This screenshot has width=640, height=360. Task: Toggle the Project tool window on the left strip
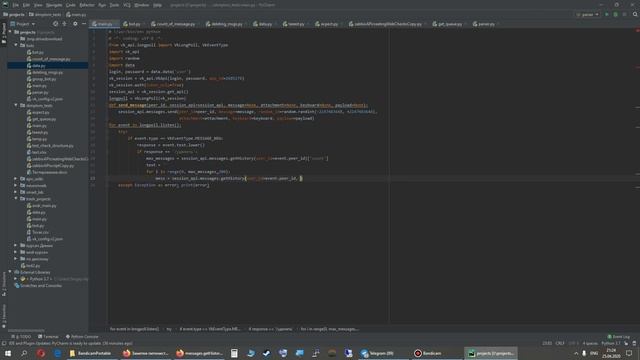(4, 33)
